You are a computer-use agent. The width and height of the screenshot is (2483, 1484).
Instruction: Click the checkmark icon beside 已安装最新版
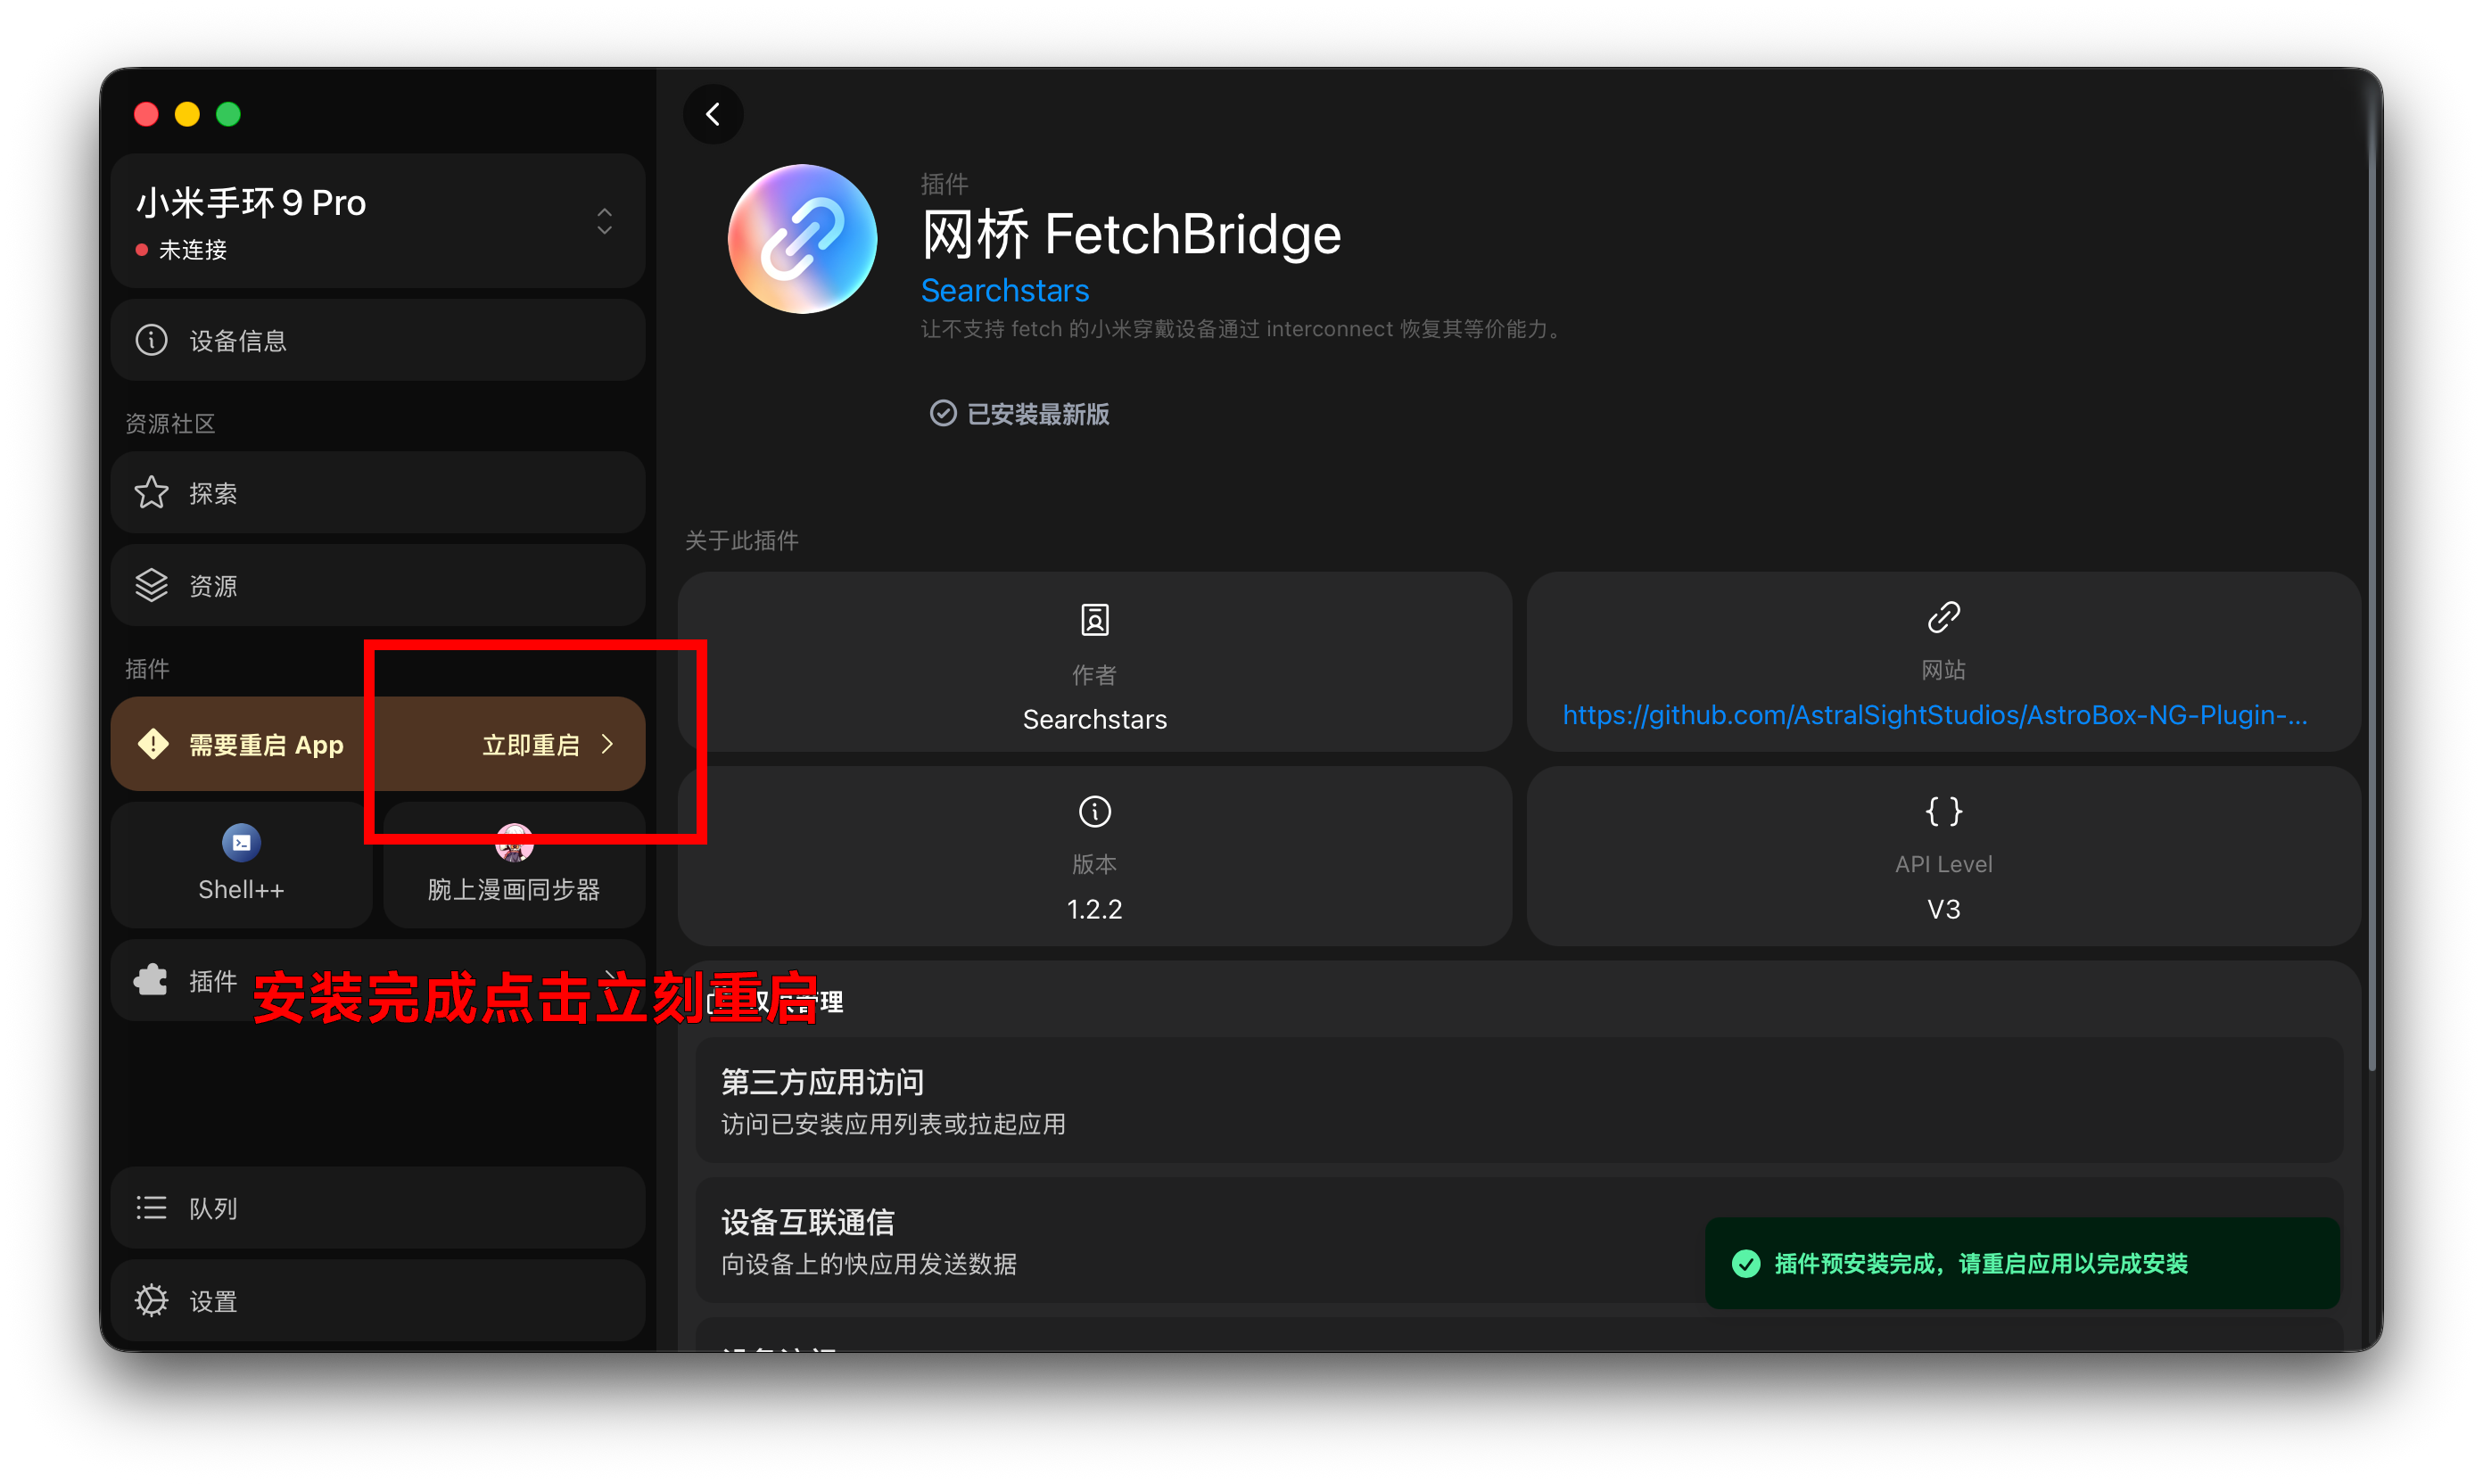pos(943,413)
